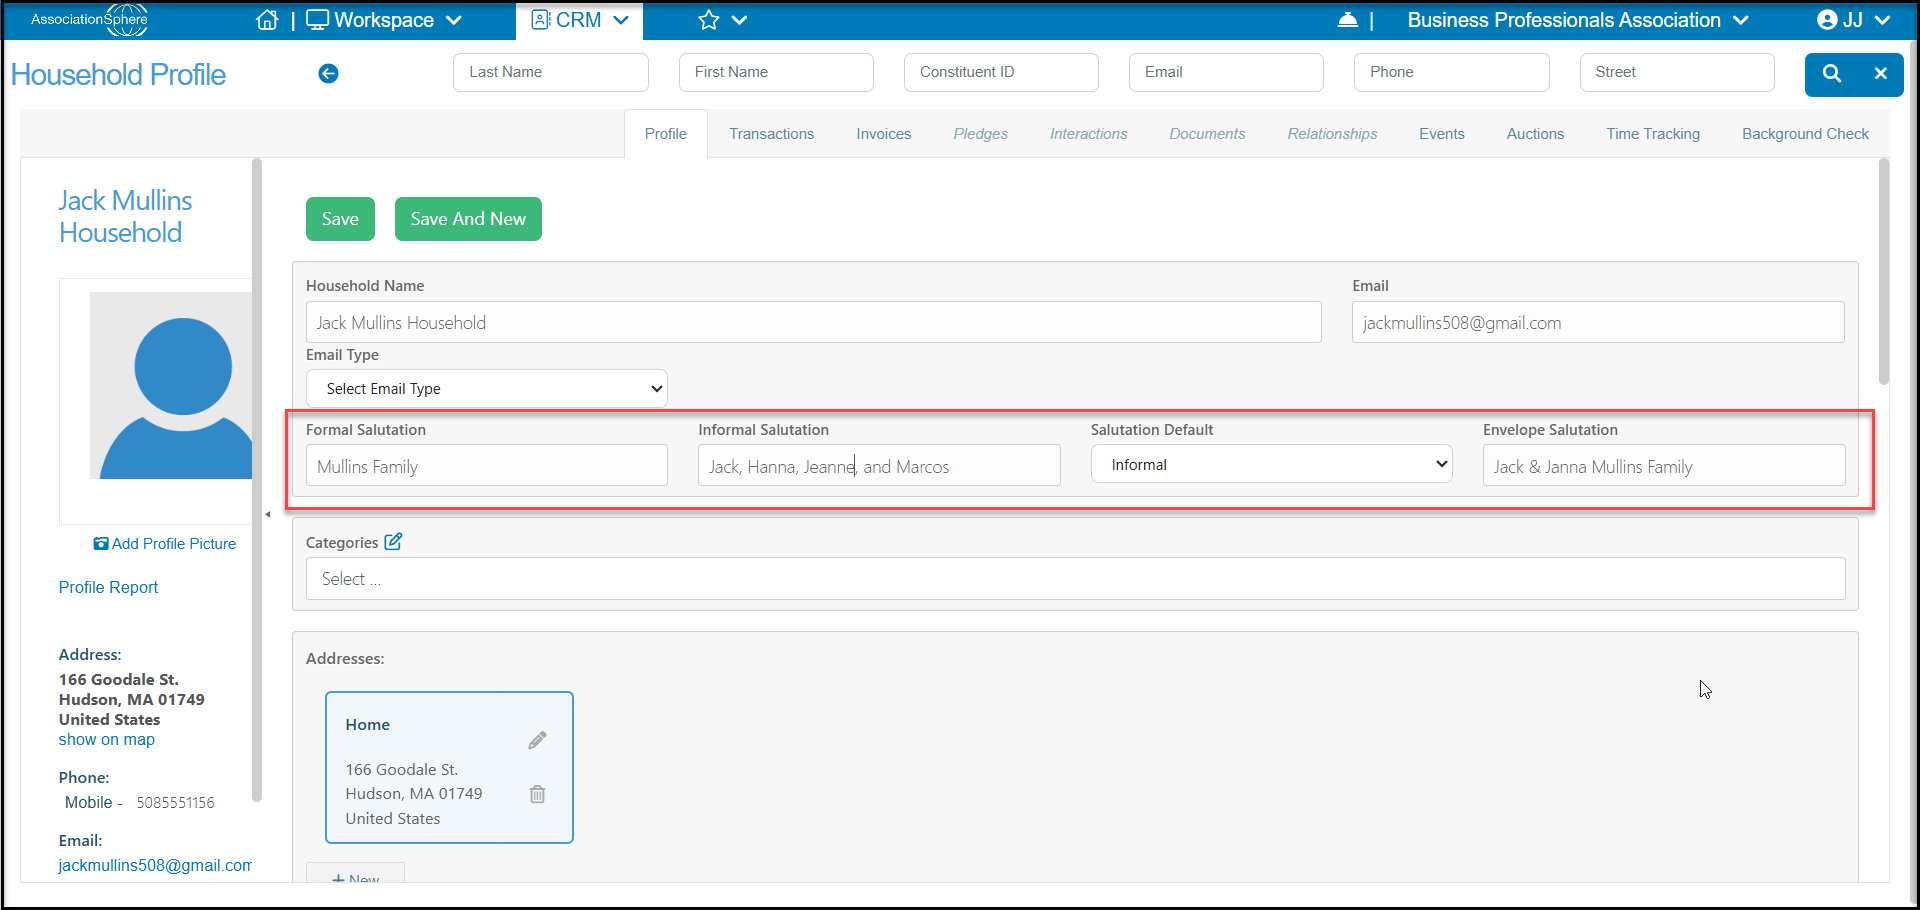Open the notifications bell icon
The height and width of the screenshot is (910, 1920).
(x=1348, y=20)
